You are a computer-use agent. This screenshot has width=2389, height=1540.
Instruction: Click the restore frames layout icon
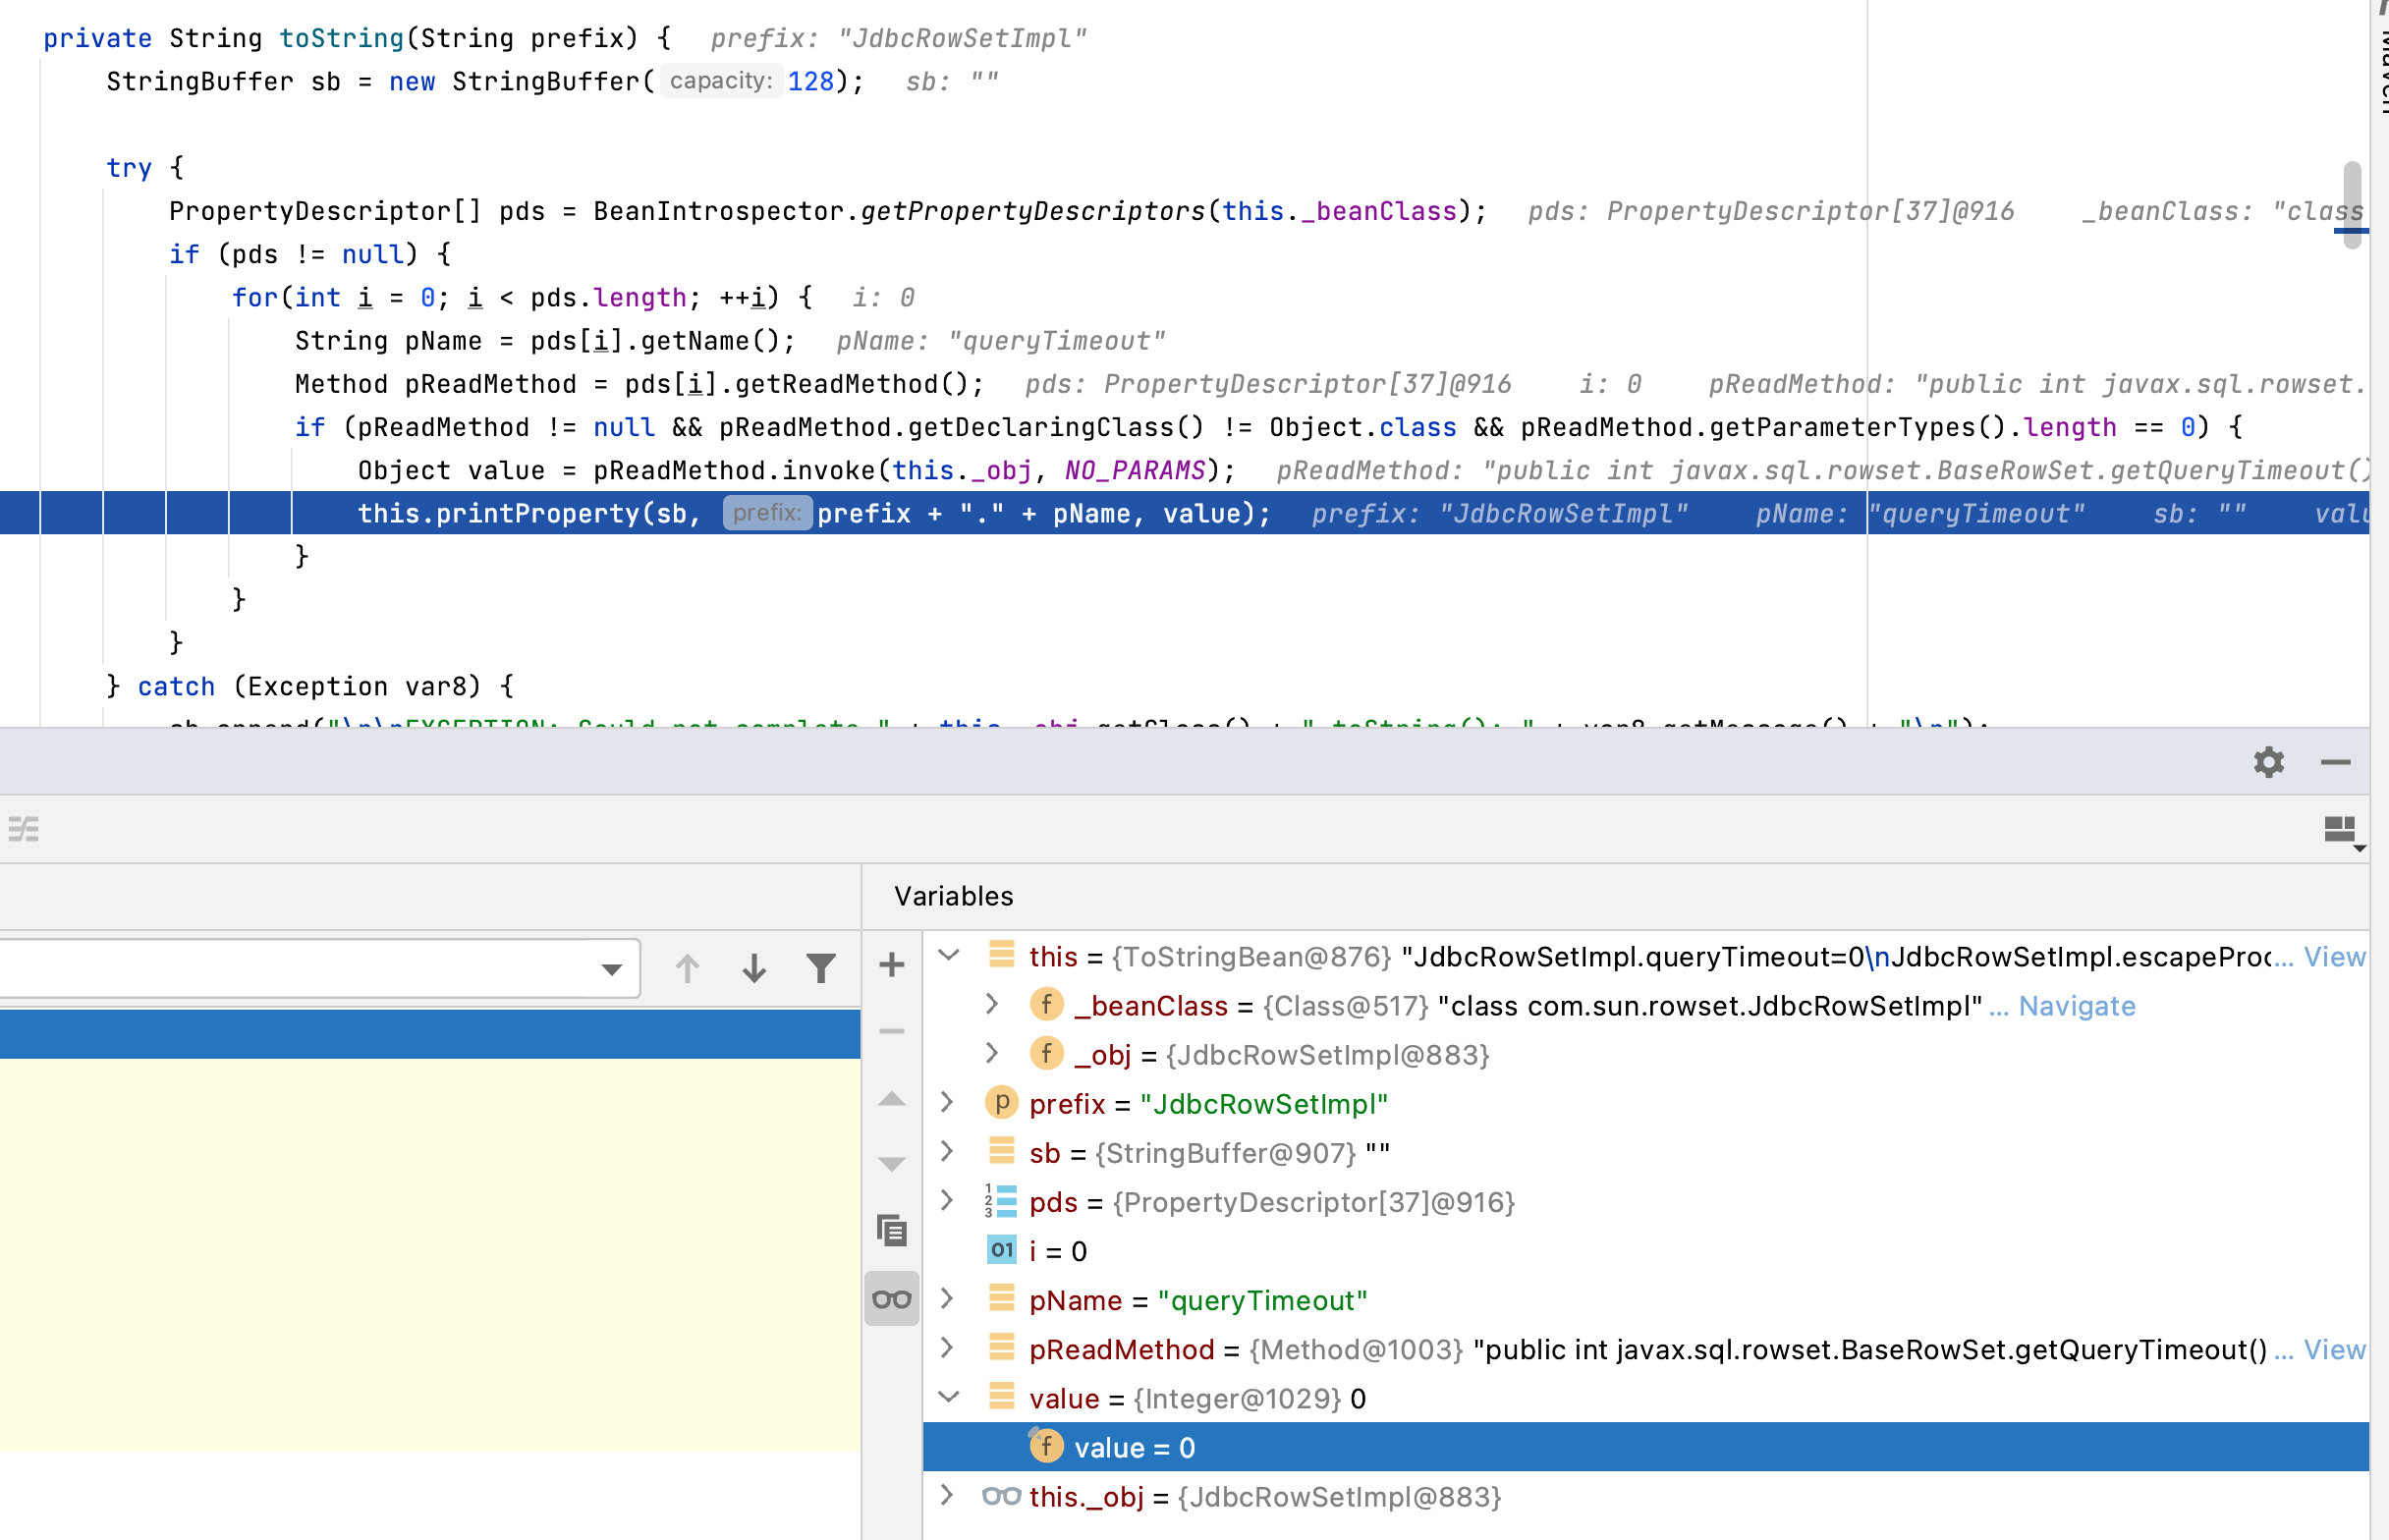pos(23,829)
